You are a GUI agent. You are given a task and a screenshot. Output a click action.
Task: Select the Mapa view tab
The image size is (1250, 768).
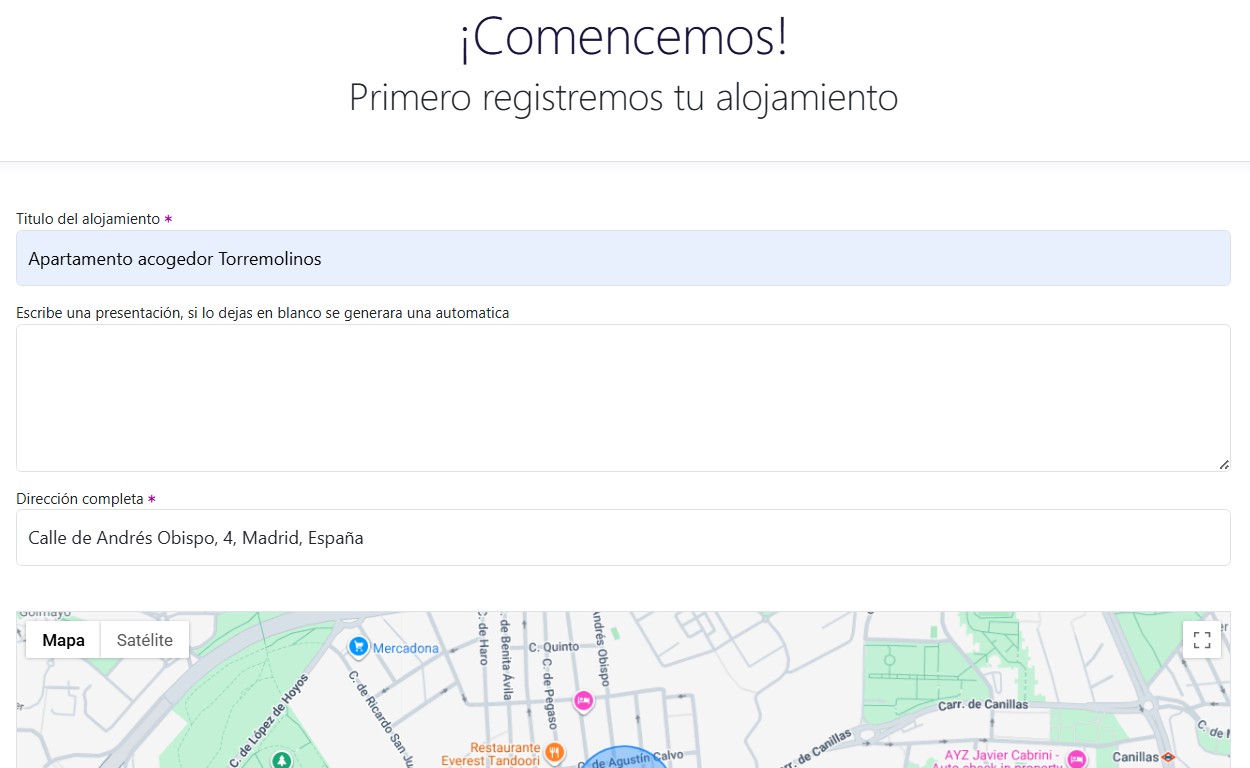click(x=62, y=640)
